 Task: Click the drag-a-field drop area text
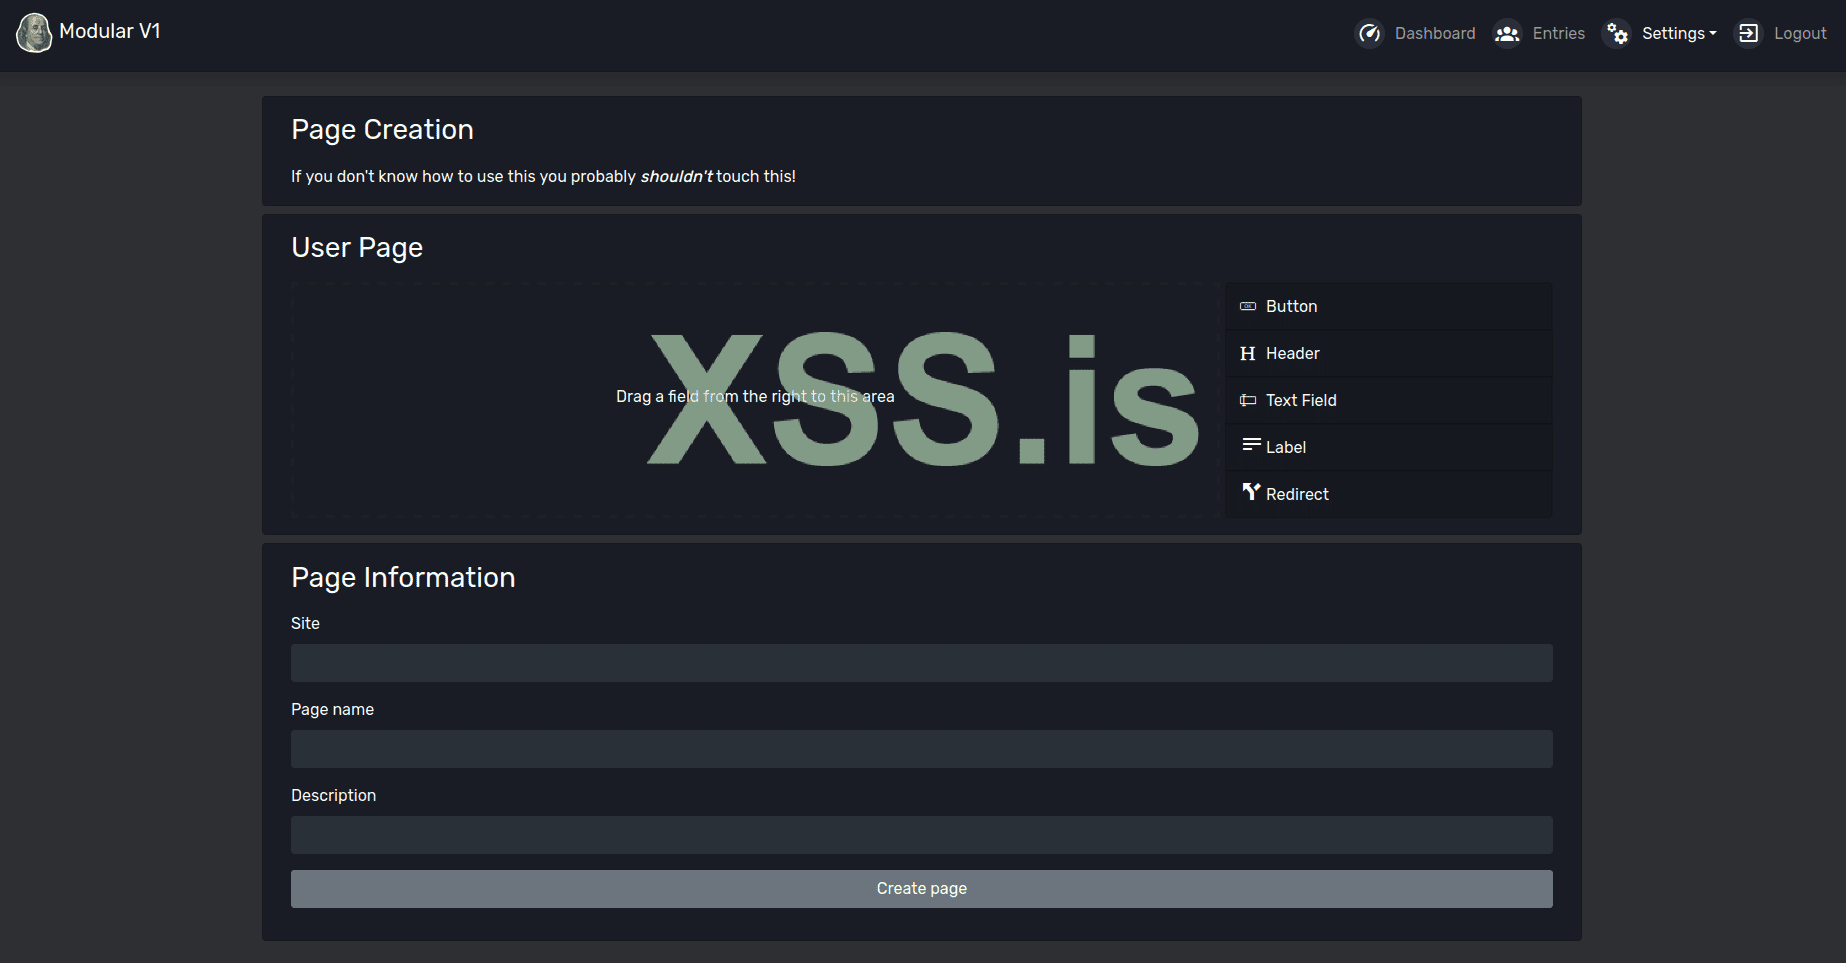755,397
